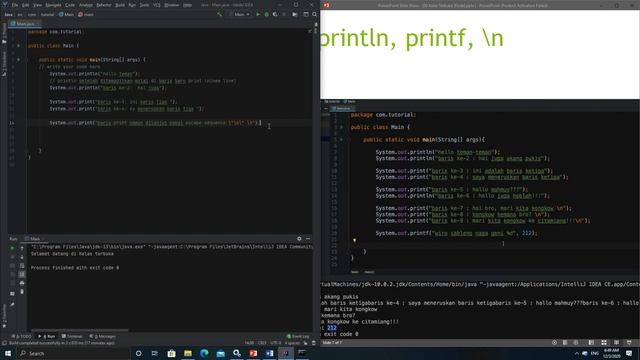
Task: Collapse the main method fold marker
Action: 27,60
